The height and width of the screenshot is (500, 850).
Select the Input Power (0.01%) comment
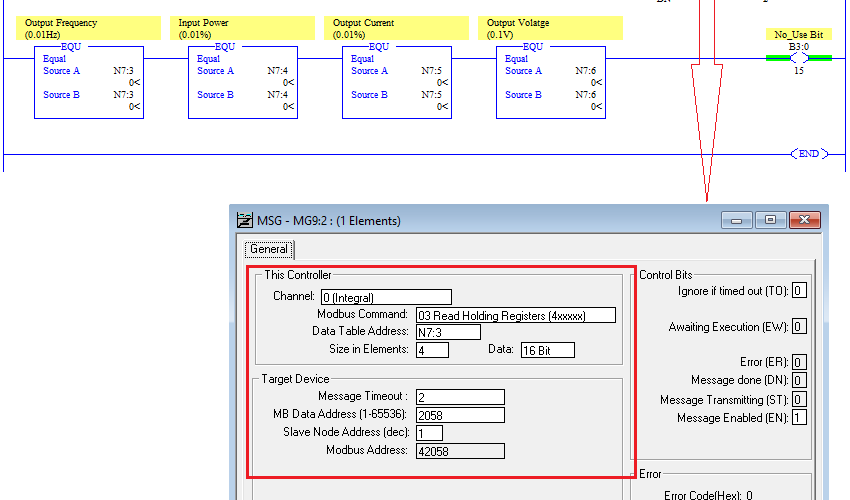[x=242, y=28]
